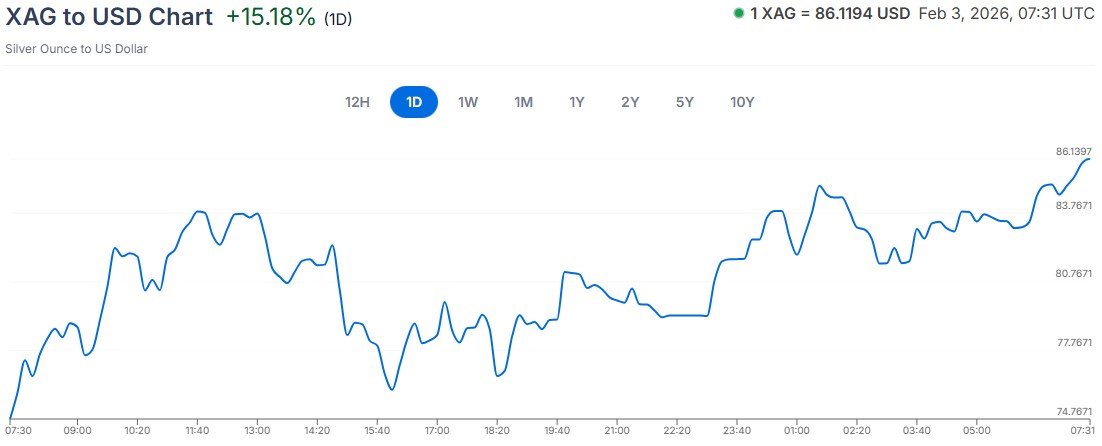The width and height of the screenshot is (1102, 446).
Task: Click the 07:30 x-axis time label
Action: (x=17, y=429)
